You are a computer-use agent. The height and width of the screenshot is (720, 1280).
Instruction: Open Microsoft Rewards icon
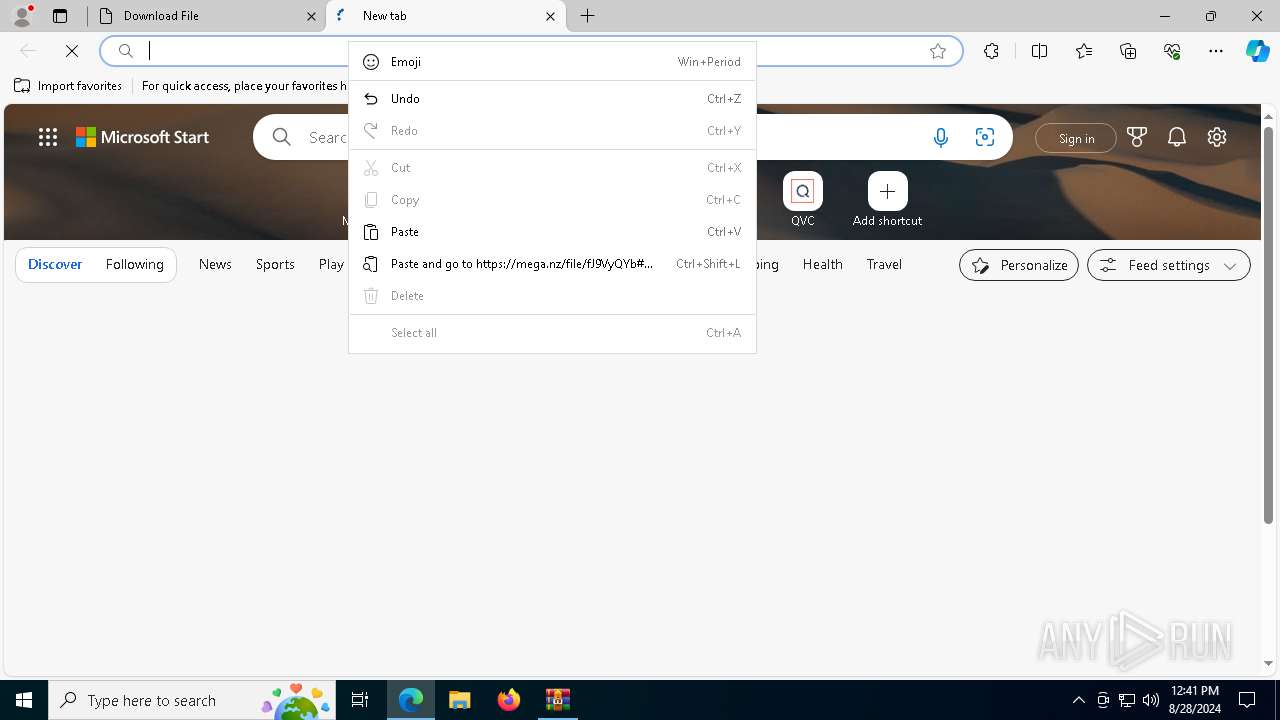point(1136,137)
